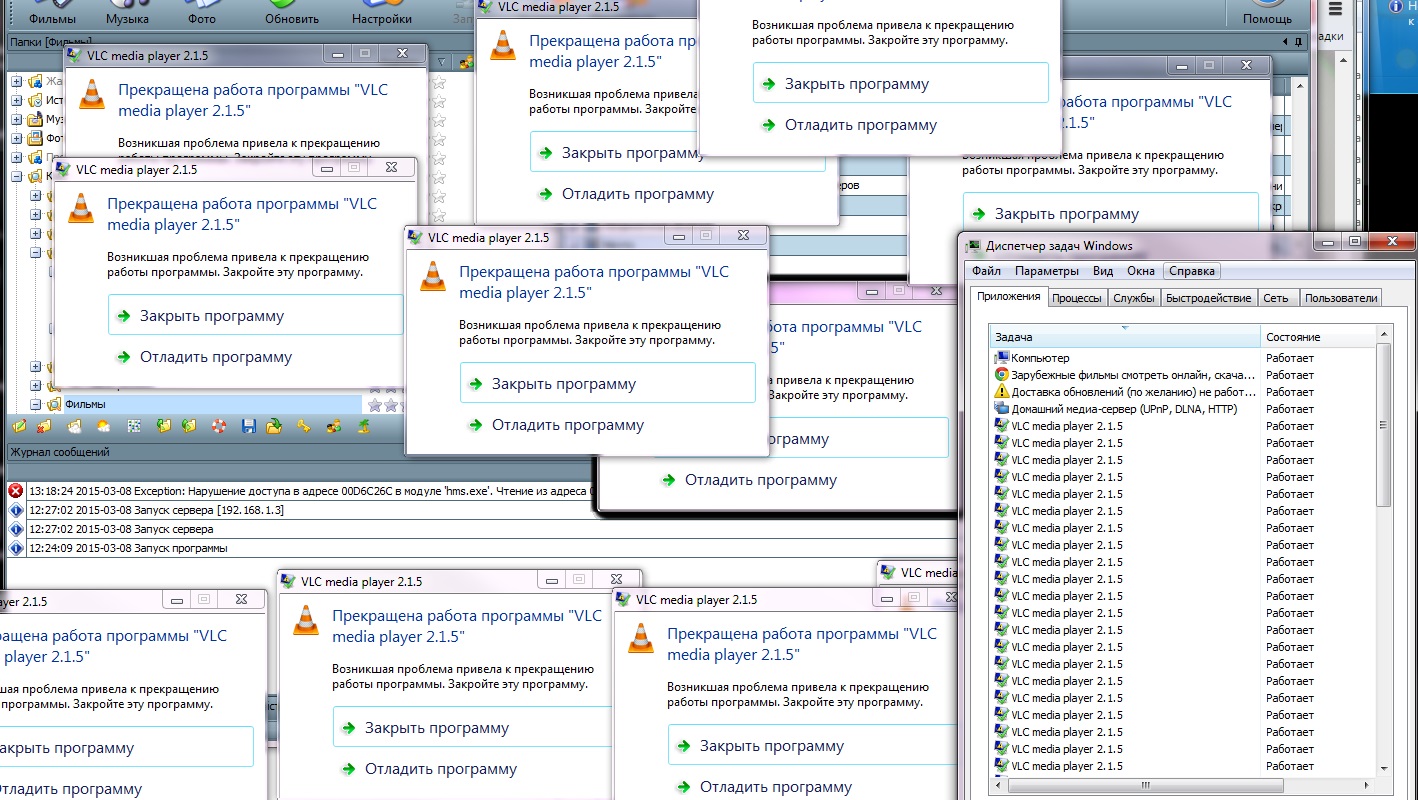Click the sun and cloud icon

[103, 427]
